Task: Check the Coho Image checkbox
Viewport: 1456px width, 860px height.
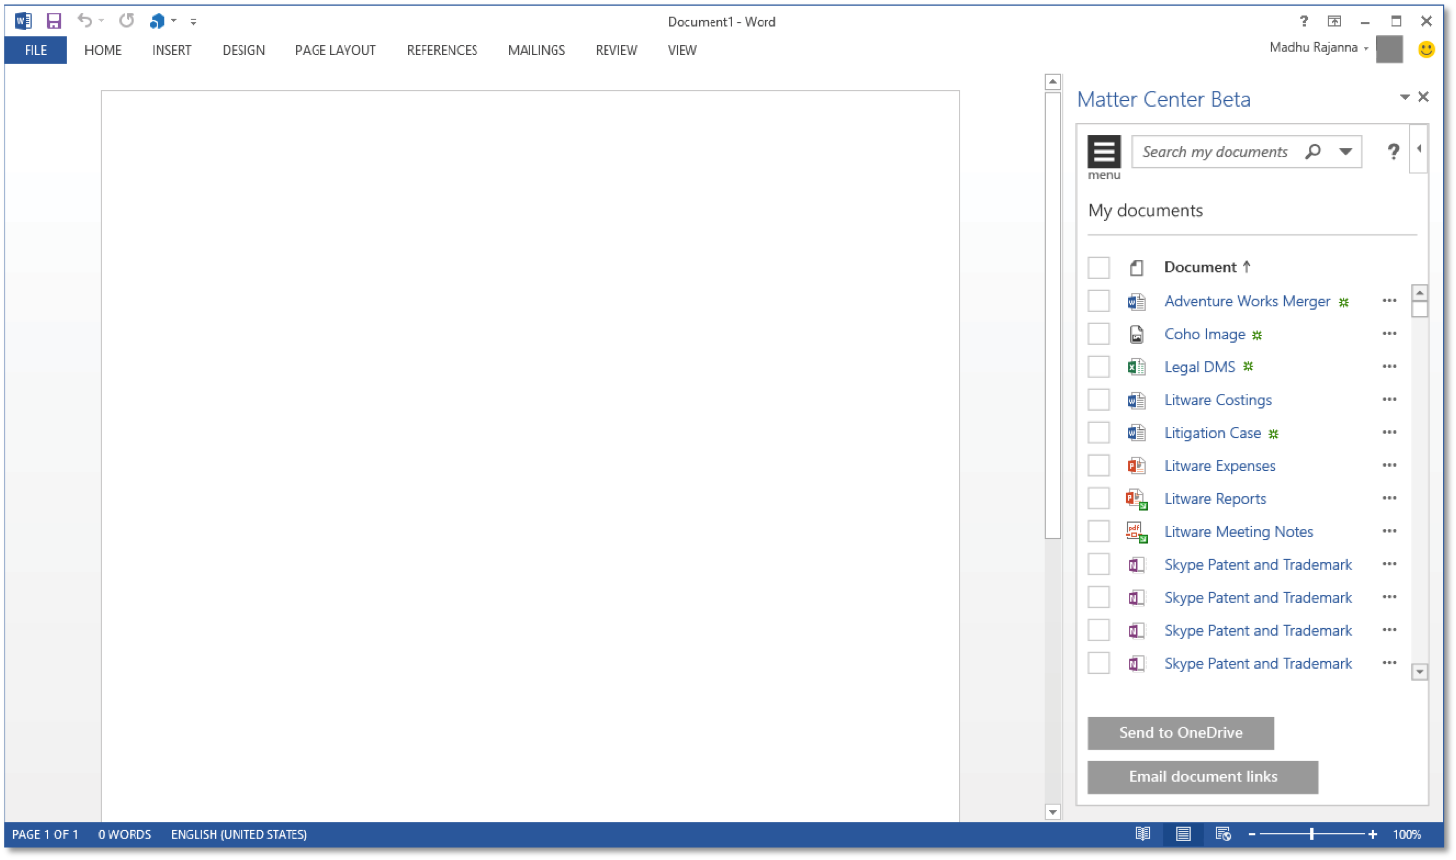Action: point(1099,334)
